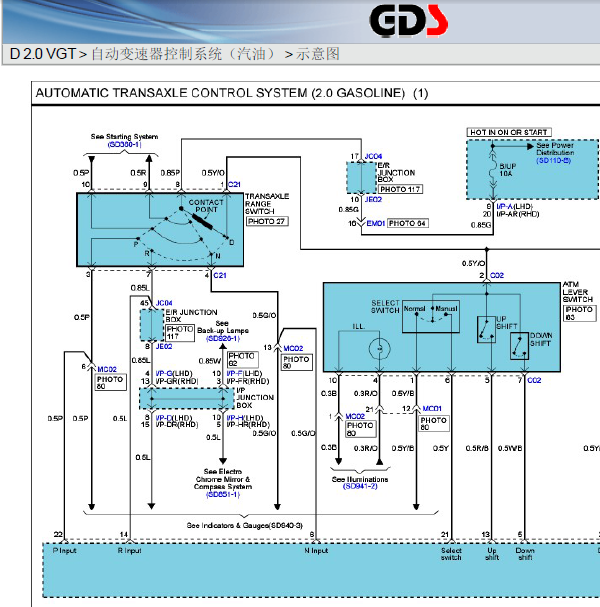The height and width of the screenshot is (607, 600).
Task: Open Power Distribution link (SD110-5)
Action: click(554, 161)
